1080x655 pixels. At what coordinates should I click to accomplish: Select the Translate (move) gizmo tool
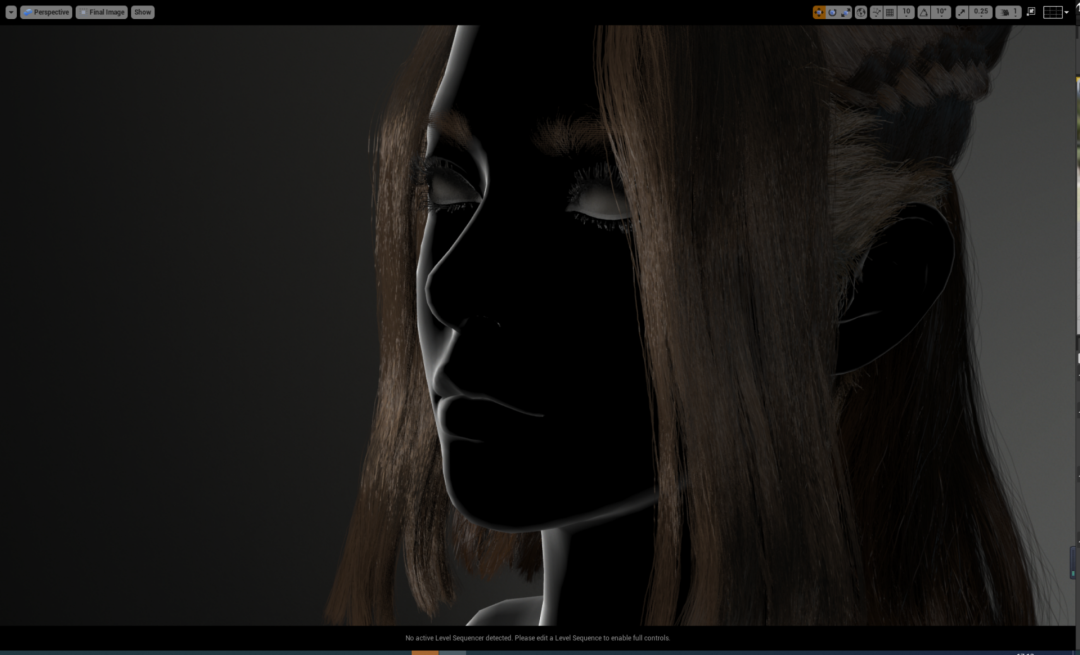[x=819, y=12]
